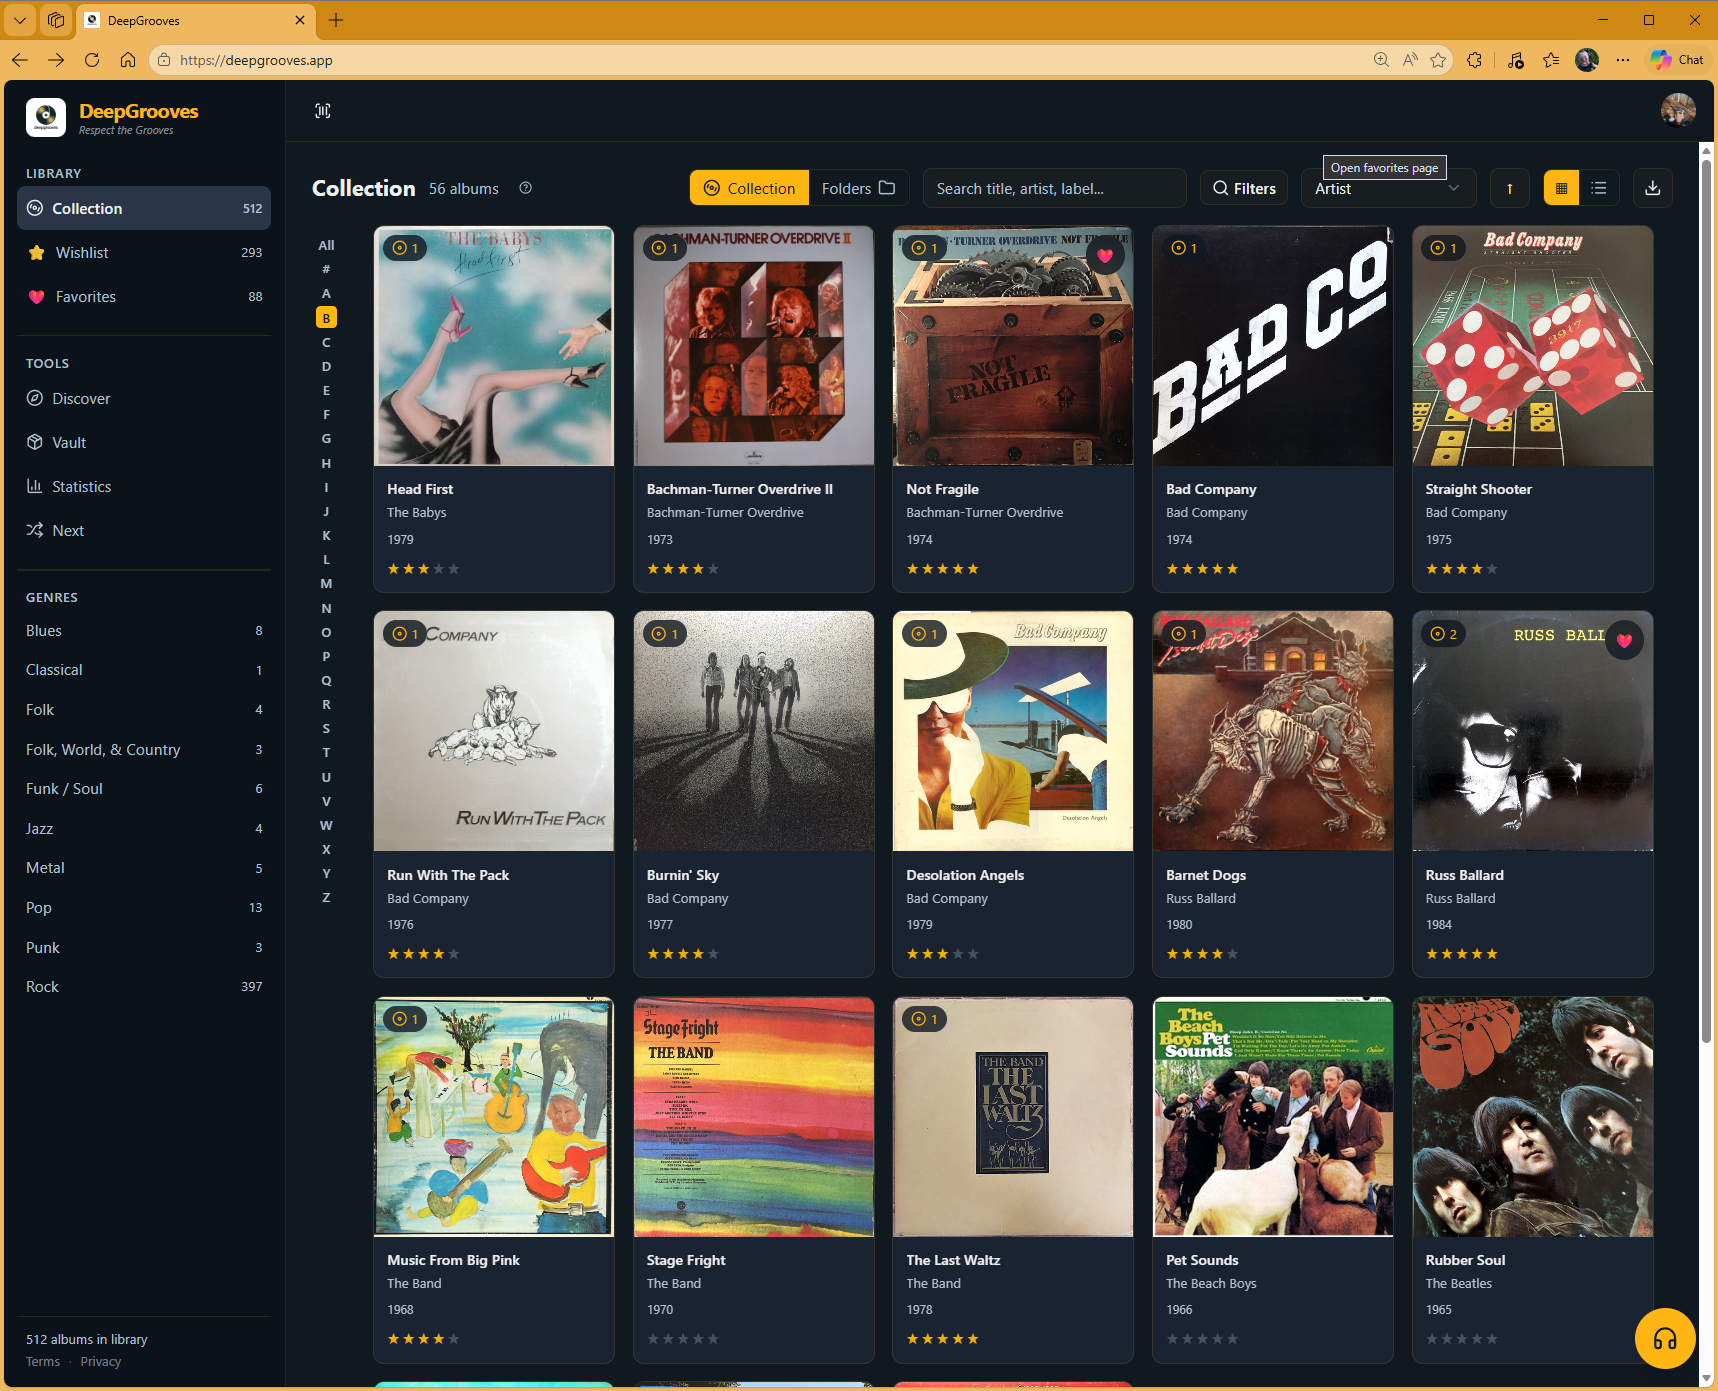Open browser extensions icon
Viewport: 1718px width, 1391px height.
[x=1475, y=60]
